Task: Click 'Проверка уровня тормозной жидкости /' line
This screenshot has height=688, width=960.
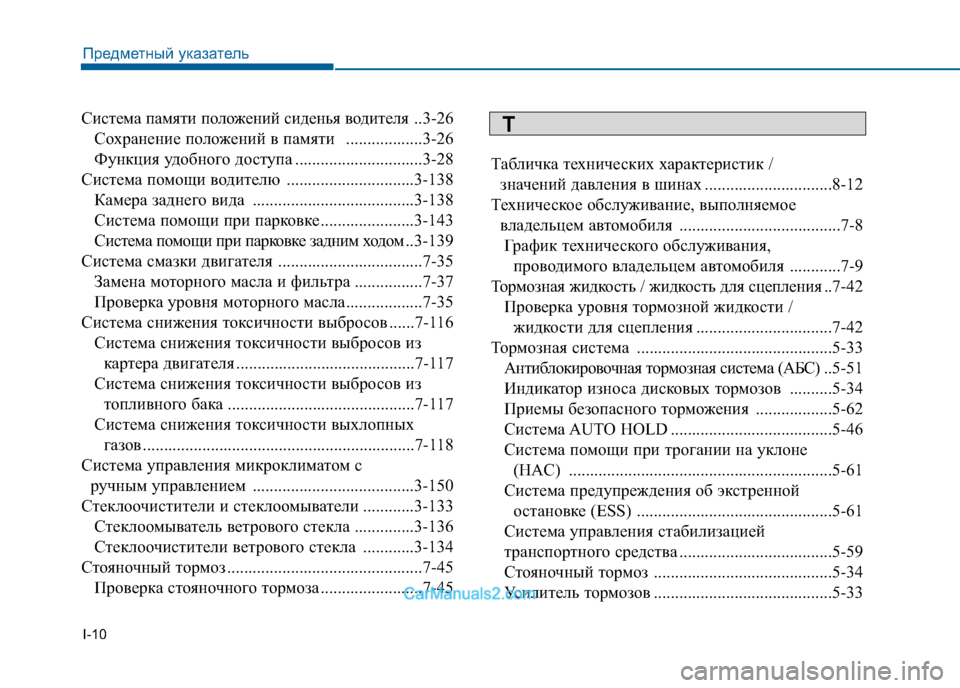Action: (x=648, y=307)
